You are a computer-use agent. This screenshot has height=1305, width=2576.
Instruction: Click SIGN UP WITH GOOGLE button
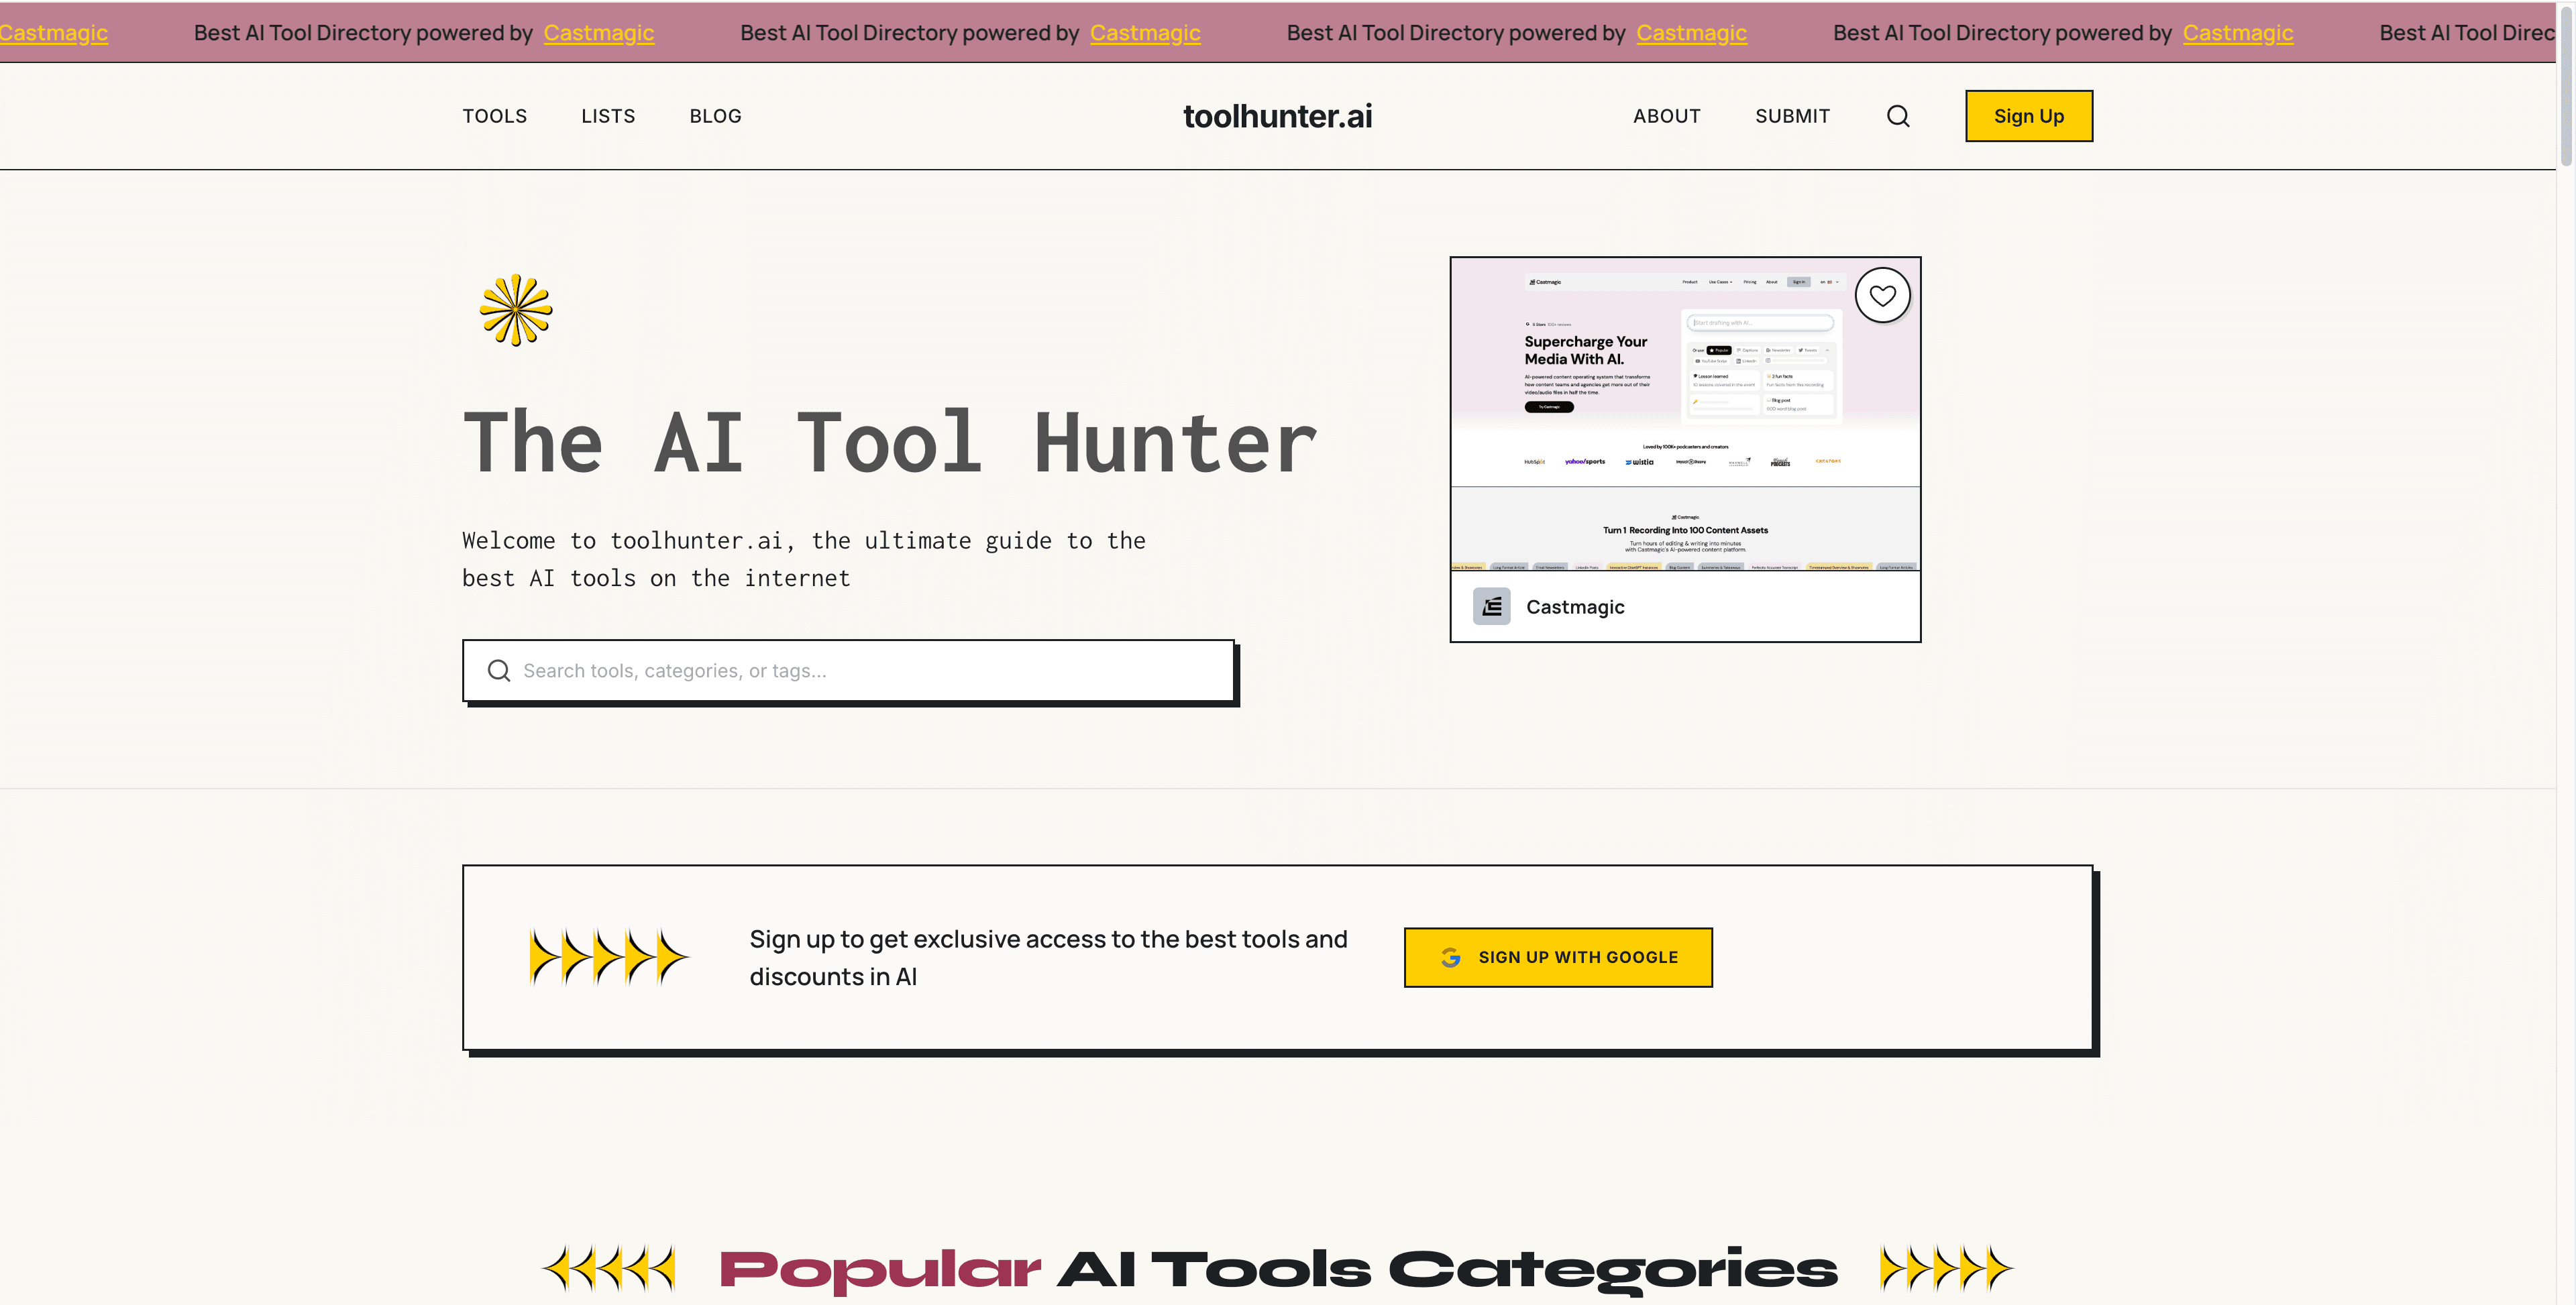[1557, 957]
